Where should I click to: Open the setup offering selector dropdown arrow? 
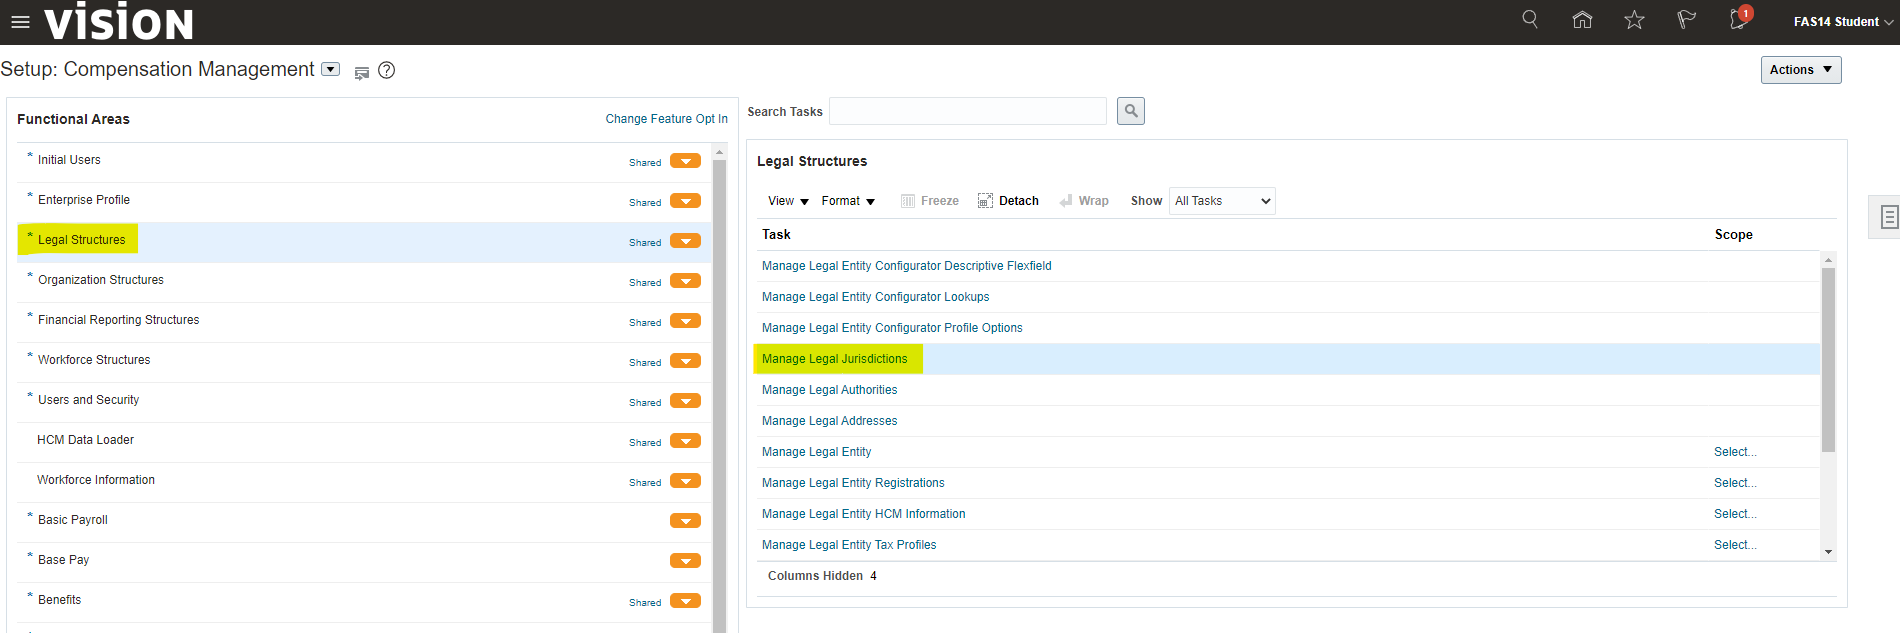[x=330, y=69]
